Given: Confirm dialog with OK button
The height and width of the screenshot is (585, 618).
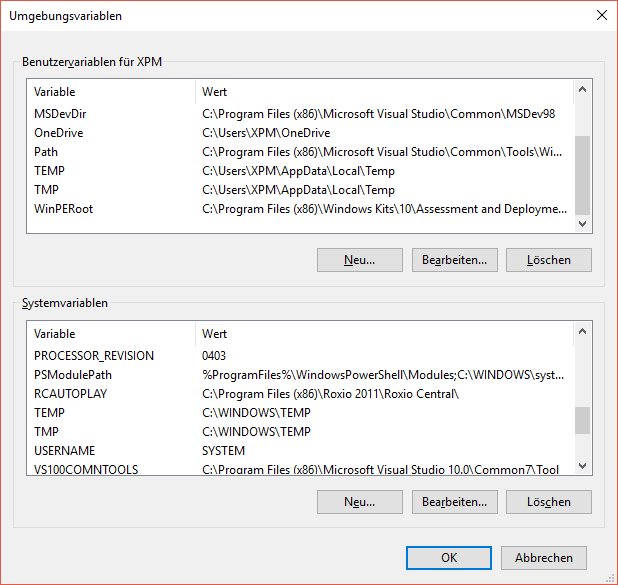Looking at the screenshot, I should [x=449, y=558].
